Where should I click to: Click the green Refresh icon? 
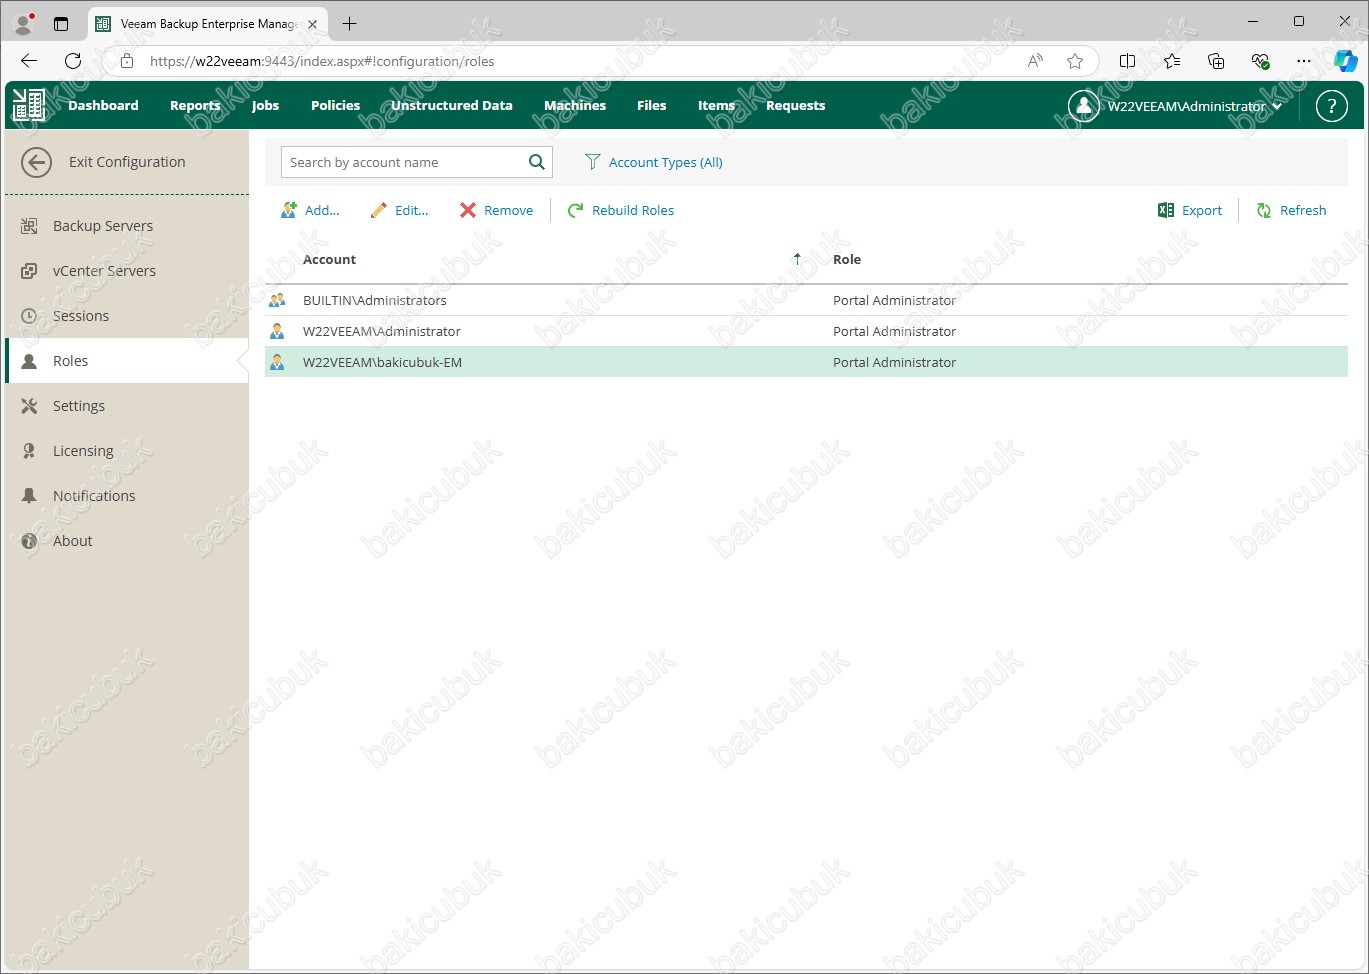pyautogui.click(x=1264, y=210)
